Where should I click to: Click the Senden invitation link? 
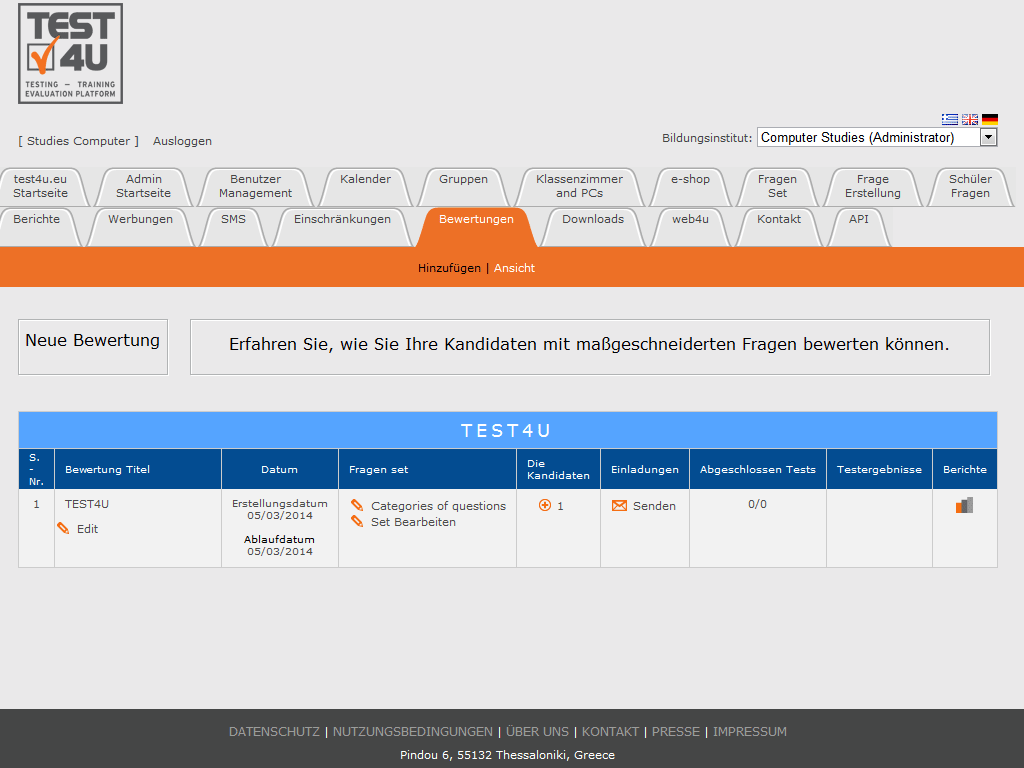pyautogui.click(x=654, y=506)
